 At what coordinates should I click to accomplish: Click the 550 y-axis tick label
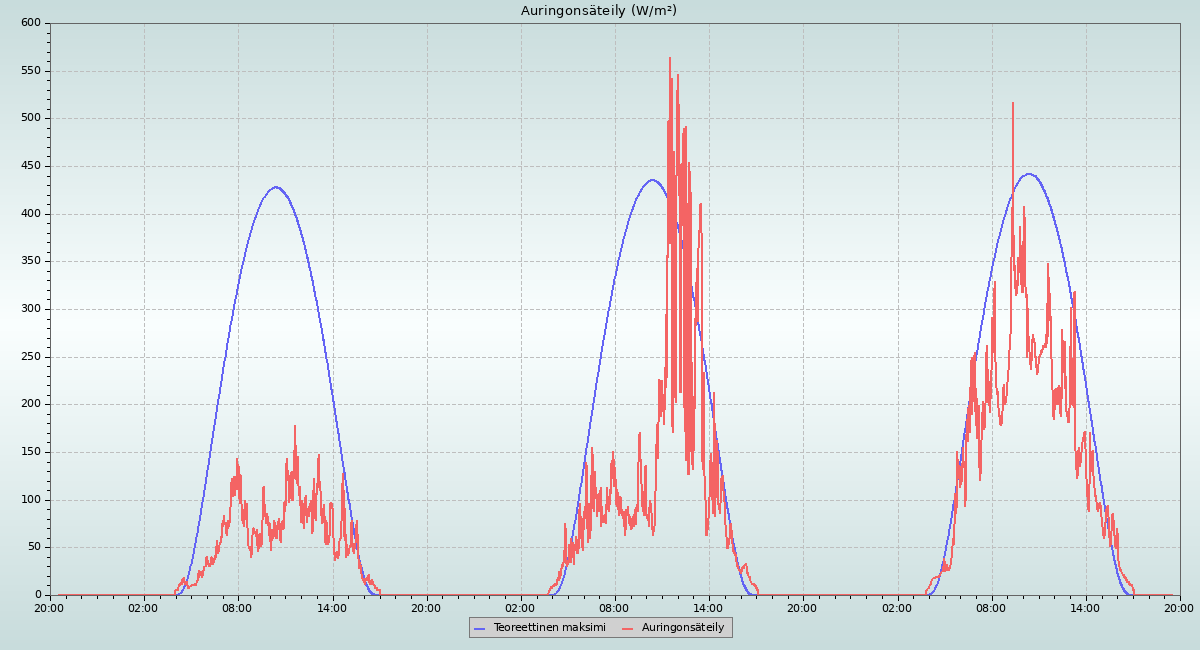pyautogui.click(x=30, y=71)
